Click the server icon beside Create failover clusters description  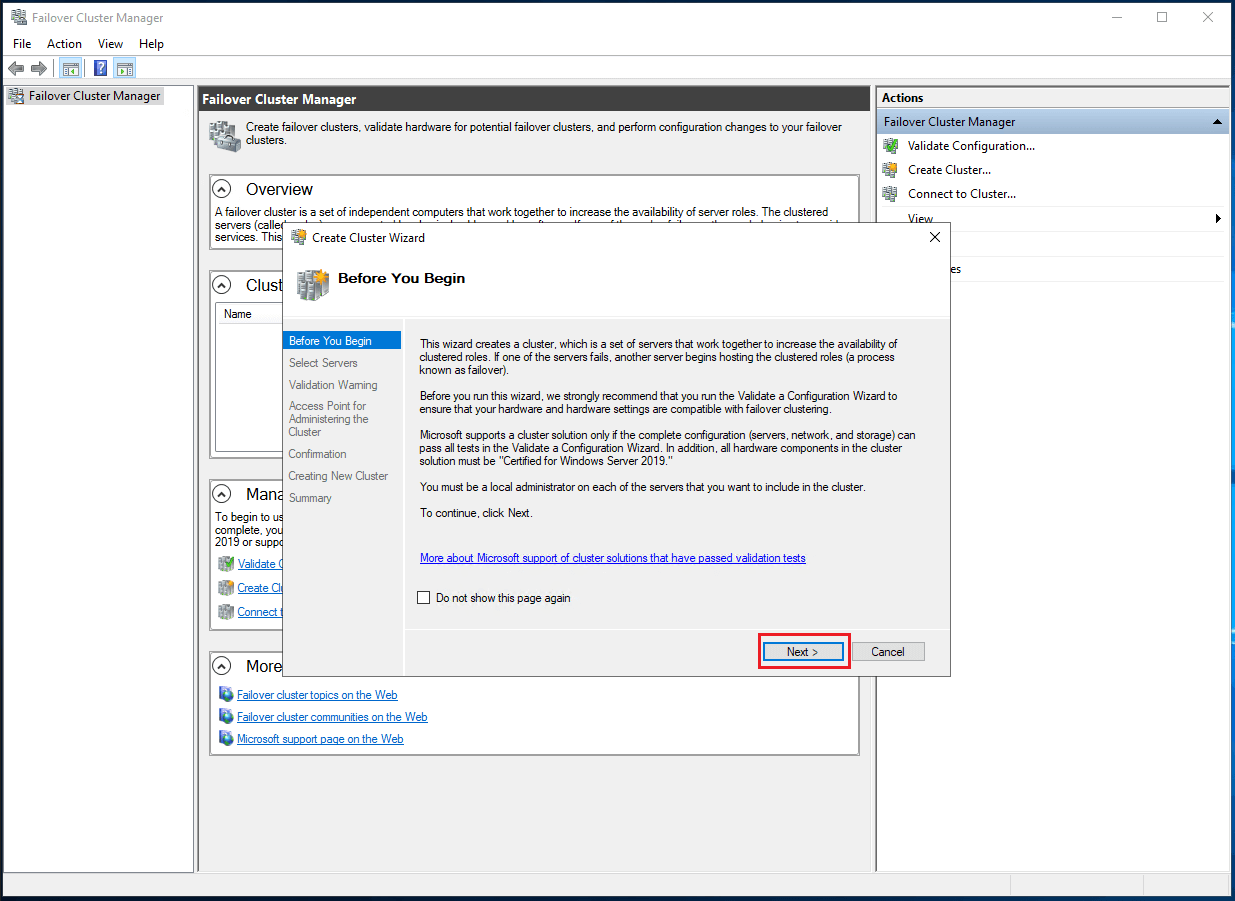coord(225,136)
